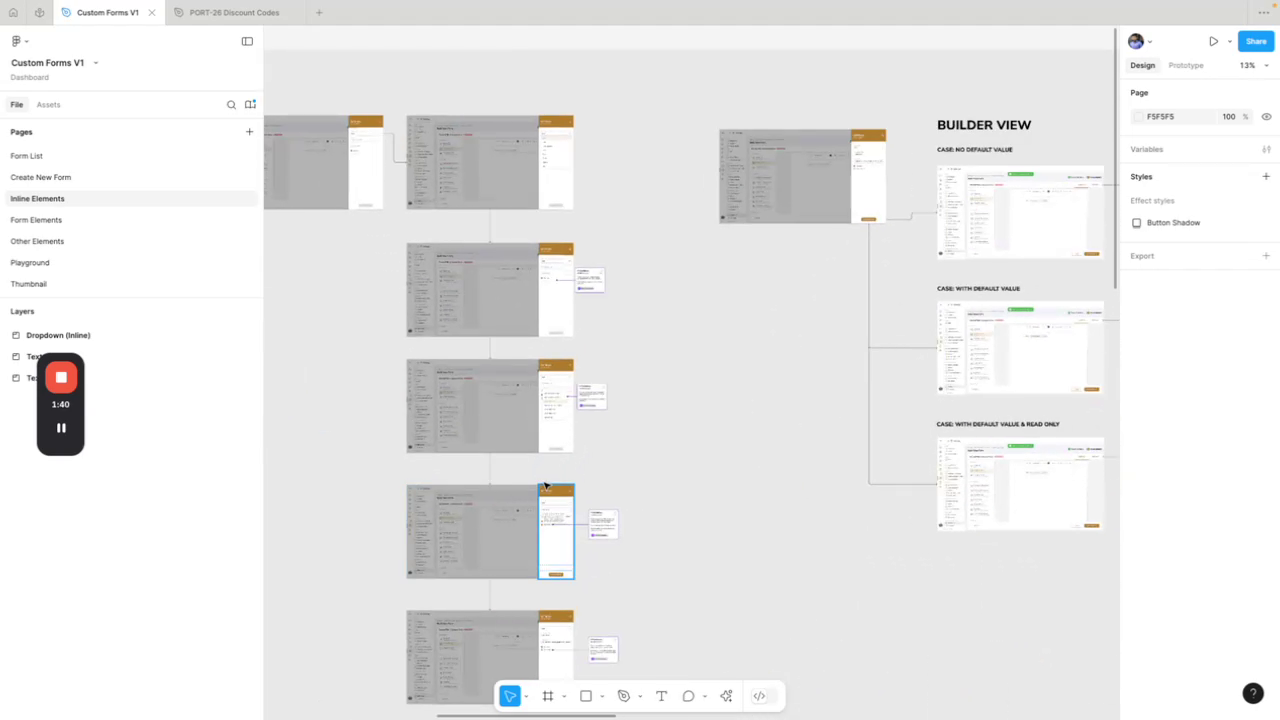Expand the Custom Forms V1 file name dropdown
The width and height of the screenshot is (1280, 720).
tap(95, 63)
